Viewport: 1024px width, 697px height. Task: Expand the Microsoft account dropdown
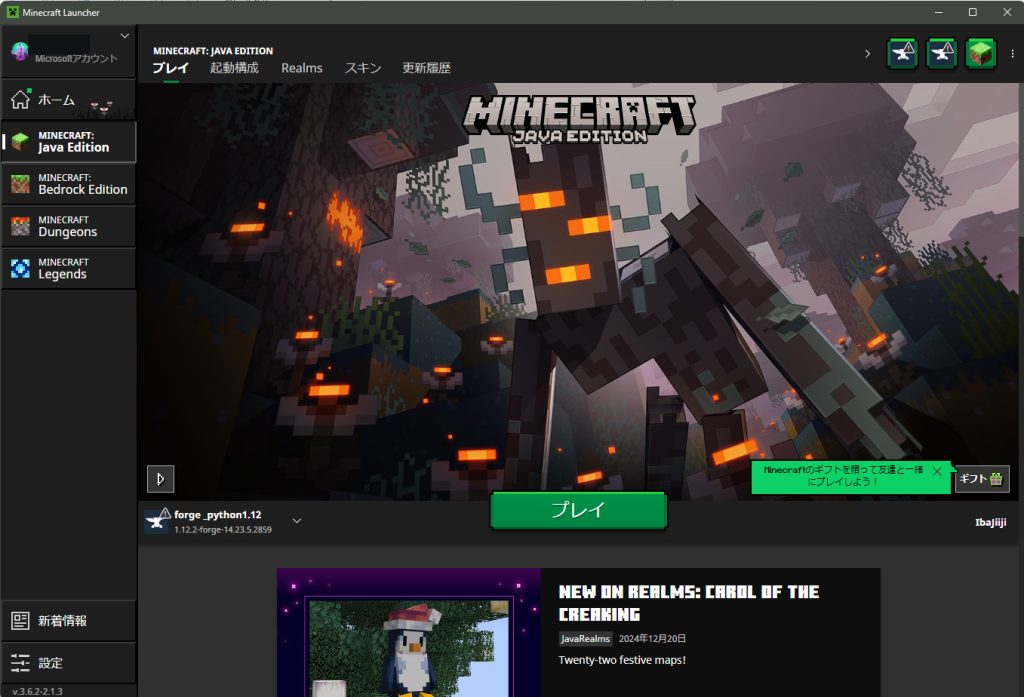[x=124, y=36]
